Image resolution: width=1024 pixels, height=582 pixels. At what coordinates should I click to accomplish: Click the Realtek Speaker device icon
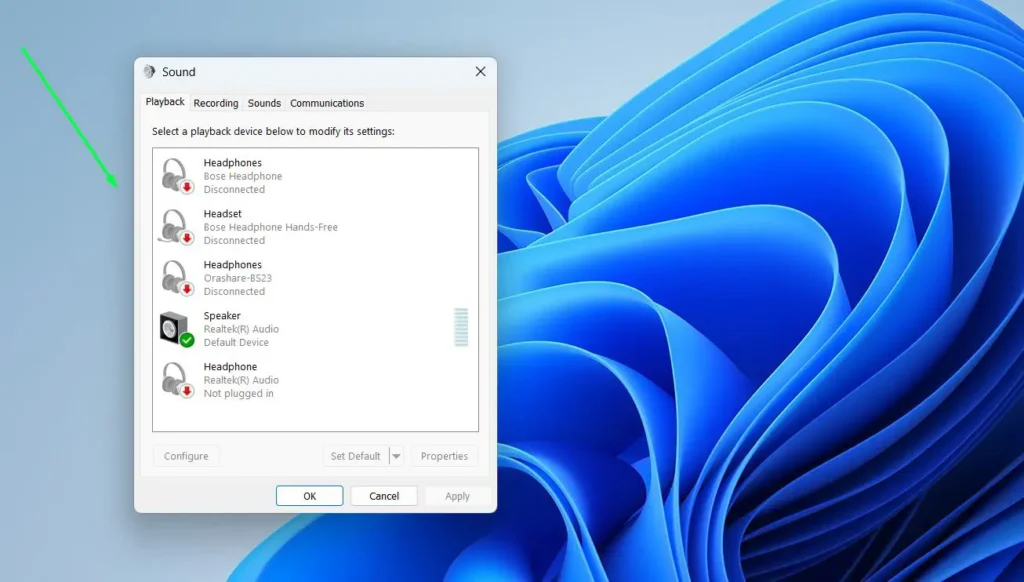point(176,328)
